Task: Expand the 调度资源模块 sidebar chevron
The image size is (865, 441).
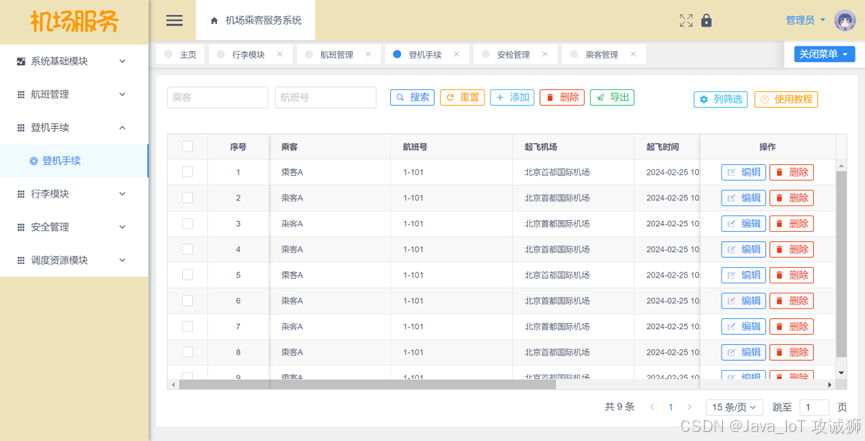Action: point(122,260)
